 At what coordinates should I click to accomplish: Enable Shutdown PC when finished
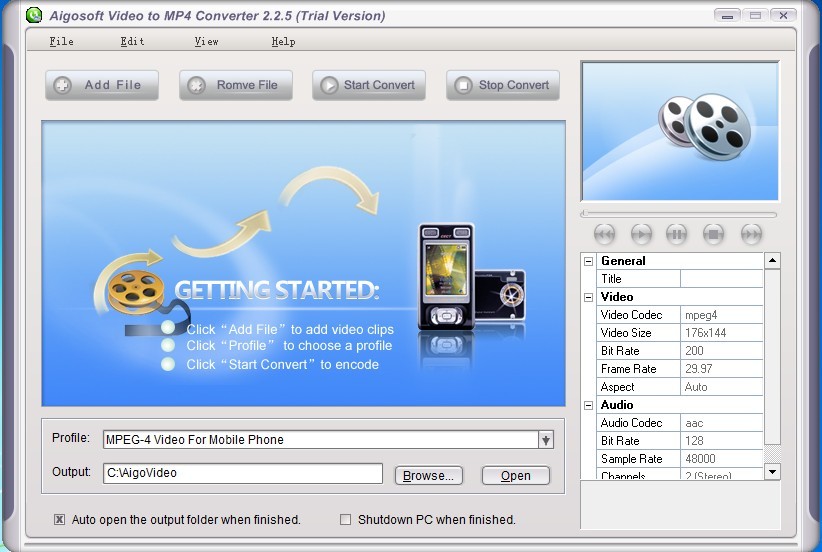(346, 519)
